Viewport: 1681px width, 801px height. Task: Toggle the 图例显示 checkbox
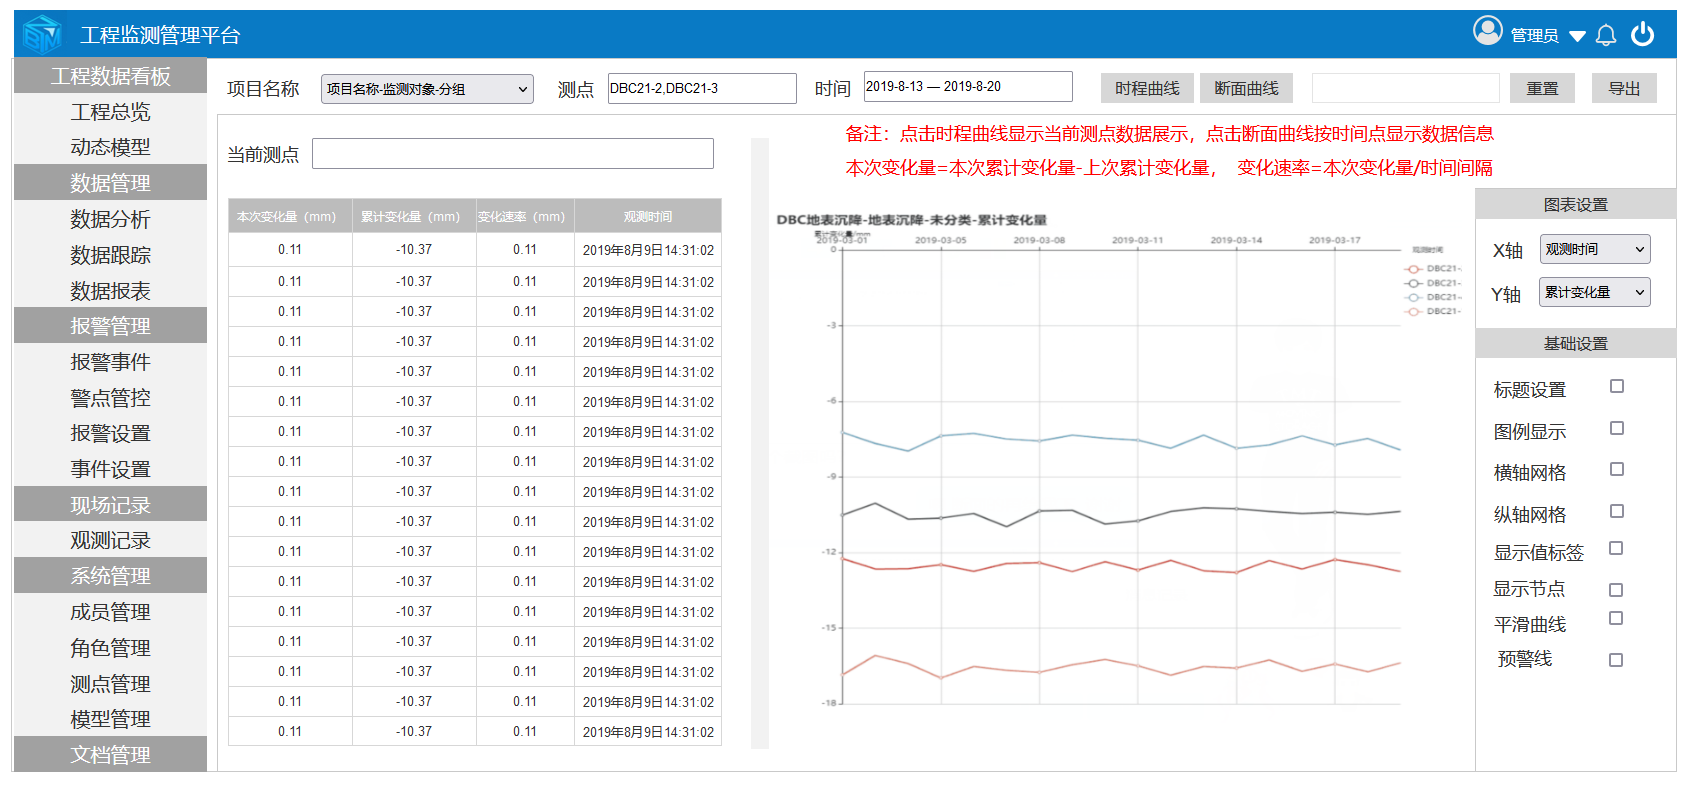1616,428
